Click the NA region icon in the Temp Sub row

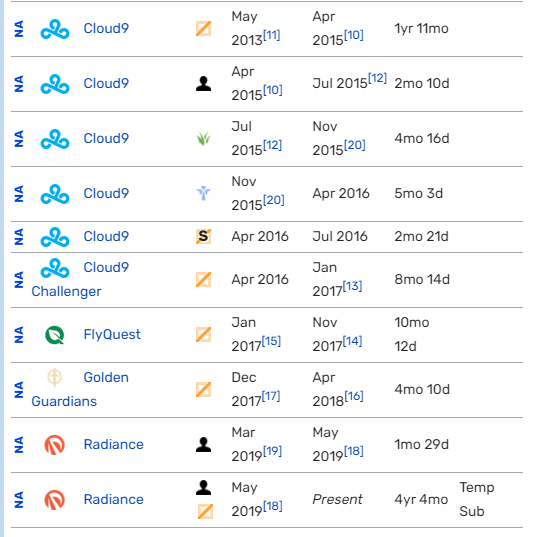(x=19, y=500)
